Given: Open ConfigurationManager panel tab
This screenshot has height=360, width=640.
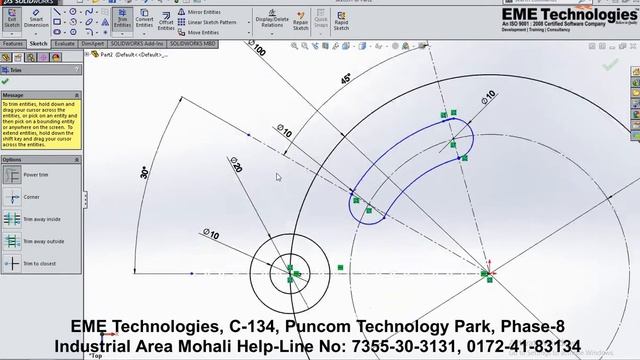Looking at the screenshot, I should [x=31, y=57].
